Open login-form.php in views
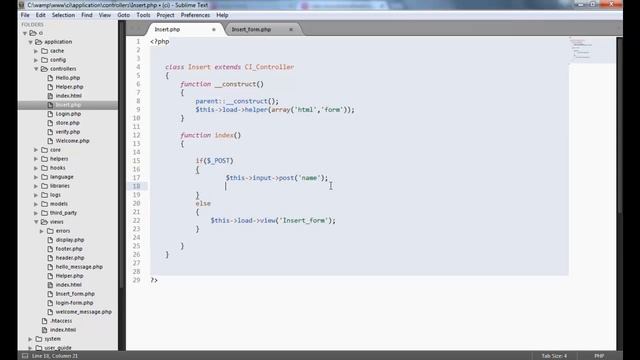 pyautogui.click(x=74, y=302)
